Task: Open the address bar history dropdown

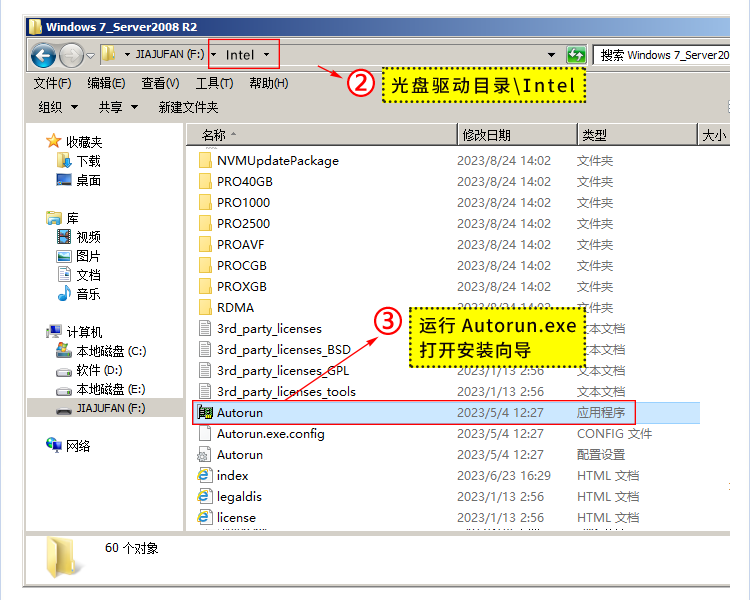Action: click(551, 55)
